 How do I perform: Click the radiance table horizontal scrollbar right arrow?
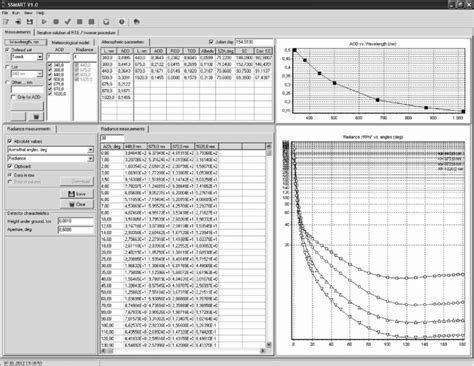click(263, 351)
